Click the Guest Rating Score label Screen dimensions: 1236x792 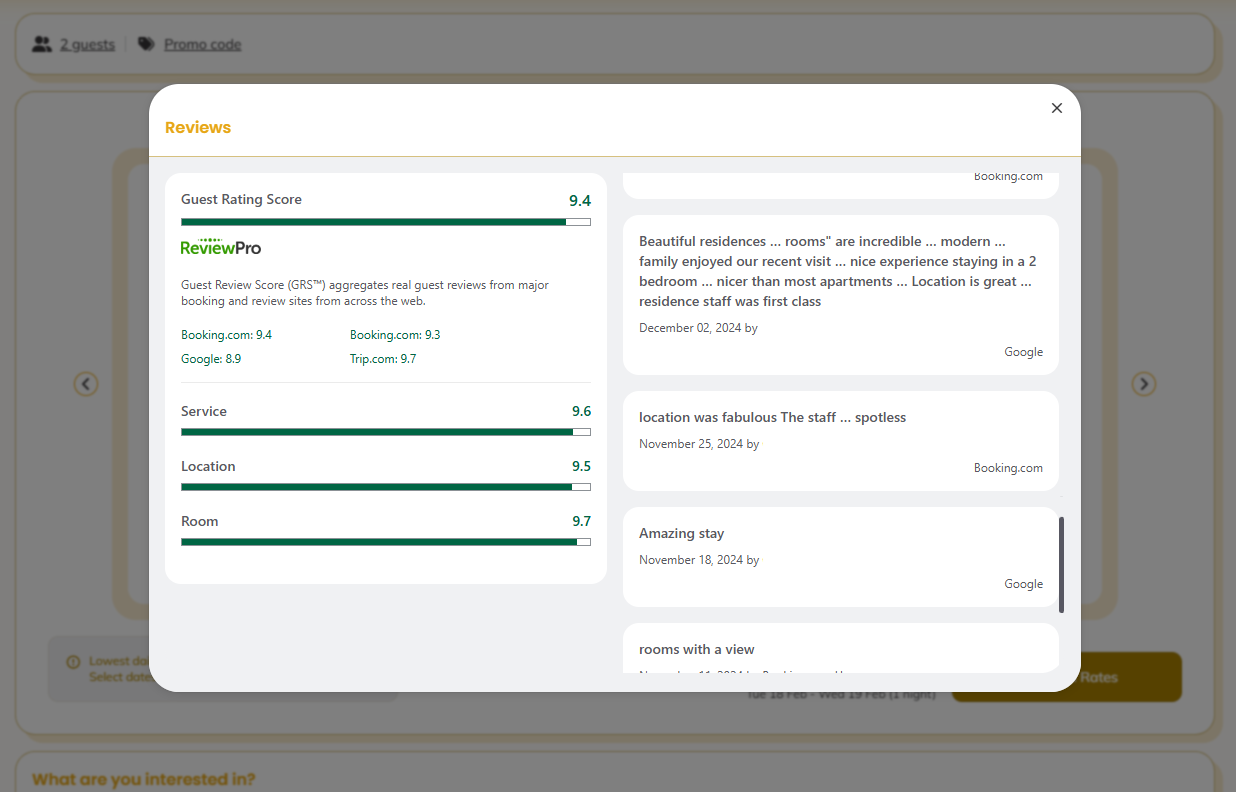point(241,199)
